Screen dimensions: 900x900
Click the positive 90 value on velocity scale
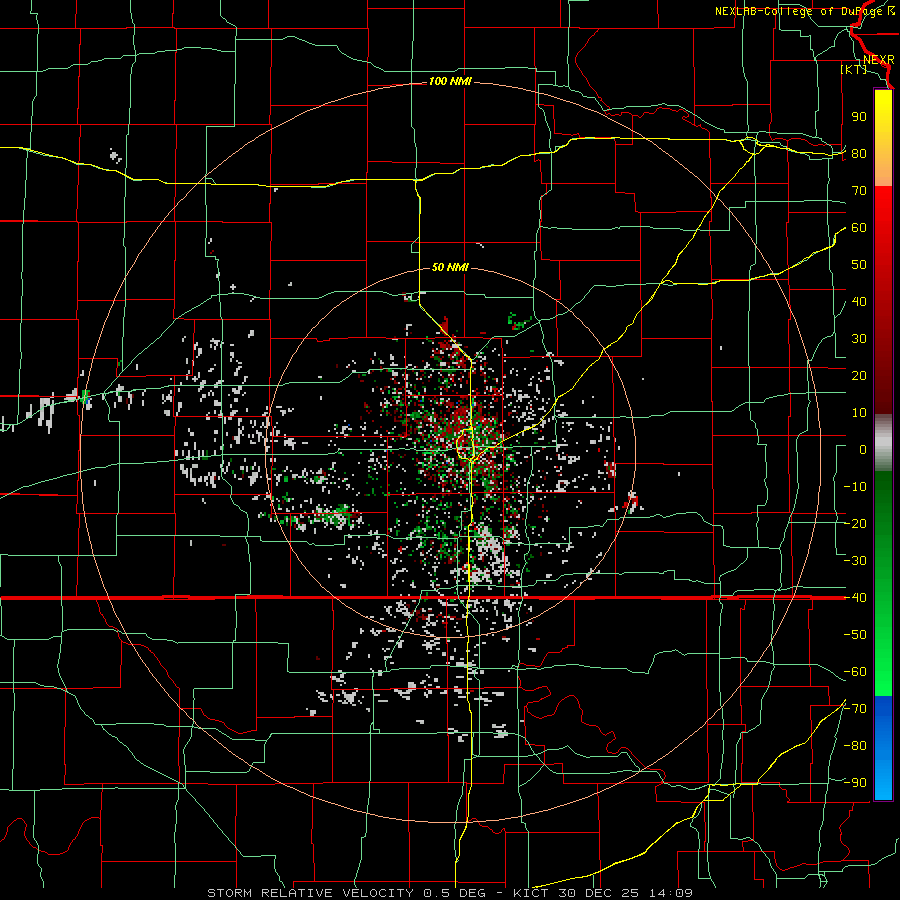point(859,117)
